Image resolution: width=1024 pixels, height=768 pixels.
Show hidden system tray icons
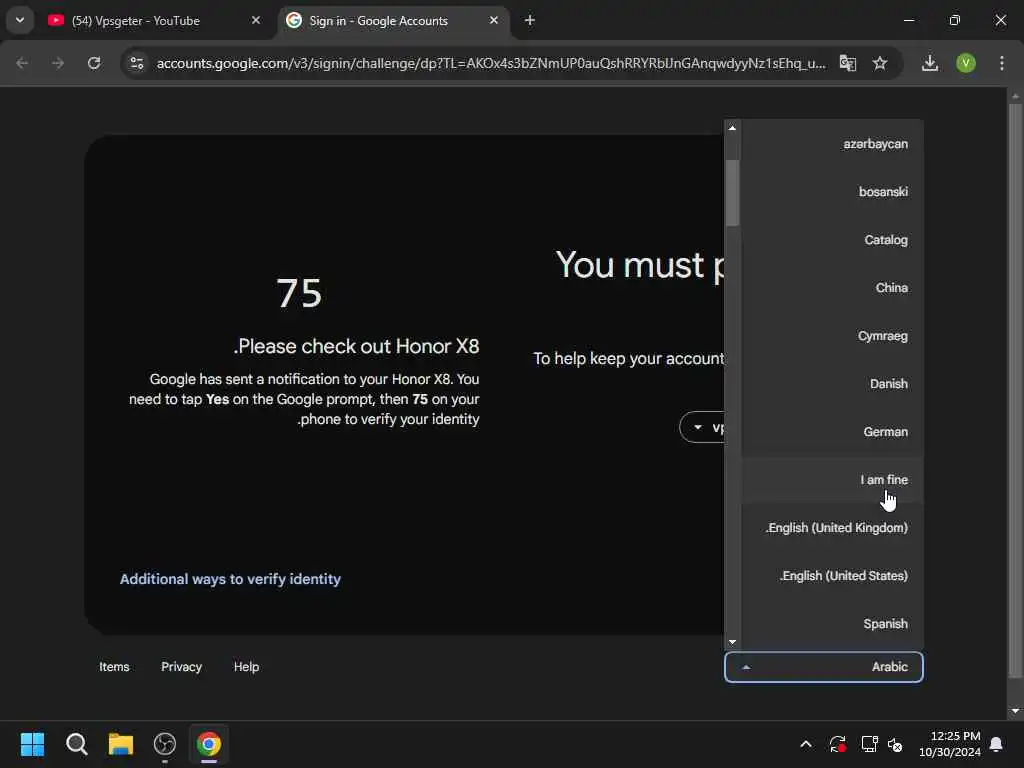(806, 744)
